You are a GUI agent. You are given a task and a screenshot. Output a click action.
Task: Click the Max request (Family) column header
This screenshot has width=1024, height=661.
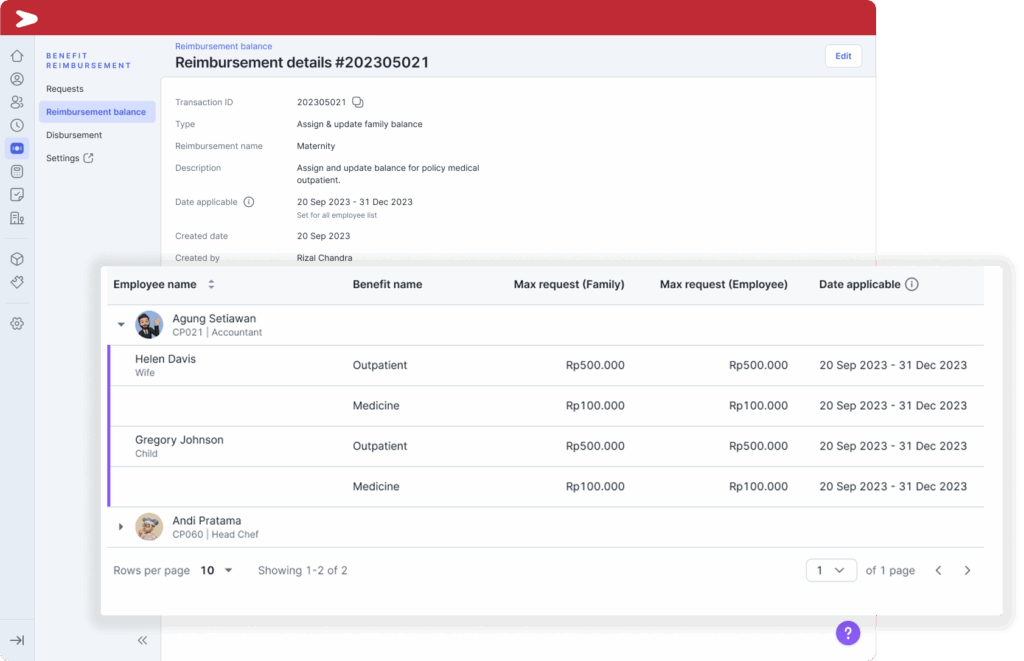coord(569,284)
